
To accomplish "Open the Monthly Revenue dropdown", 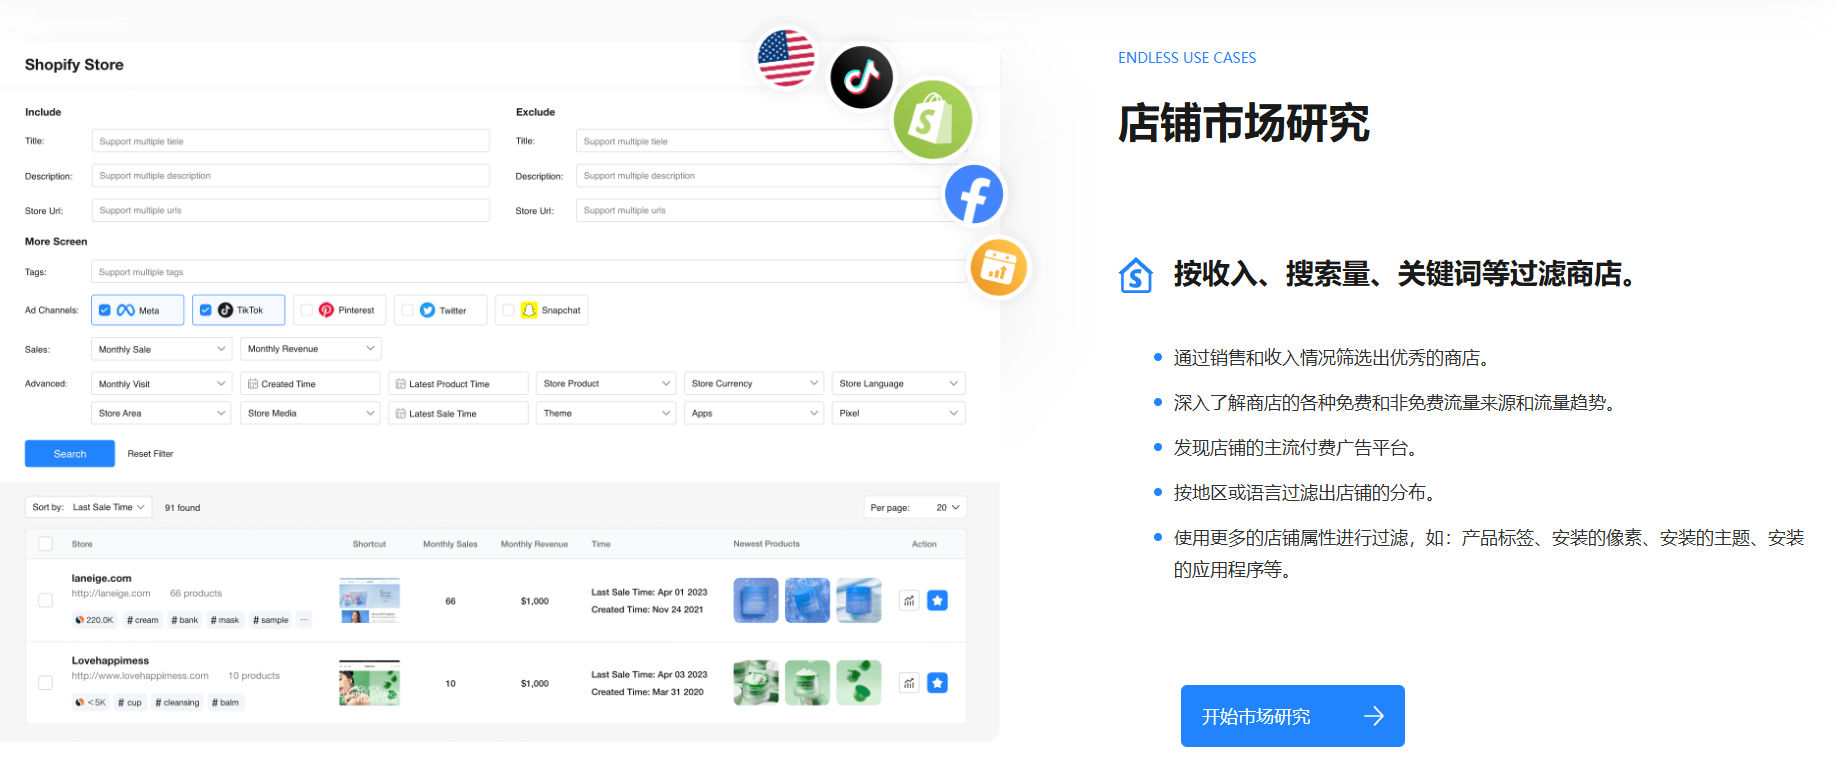I will [311, 349].
